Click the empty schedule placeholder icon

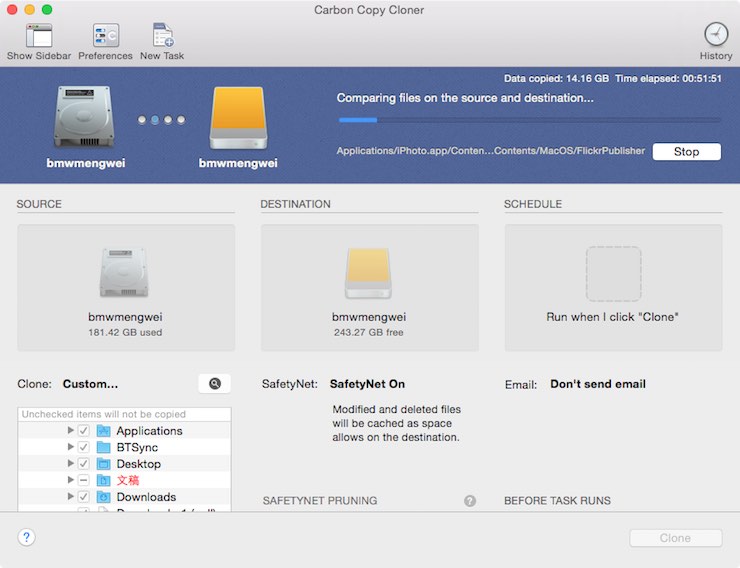point(613,274)
